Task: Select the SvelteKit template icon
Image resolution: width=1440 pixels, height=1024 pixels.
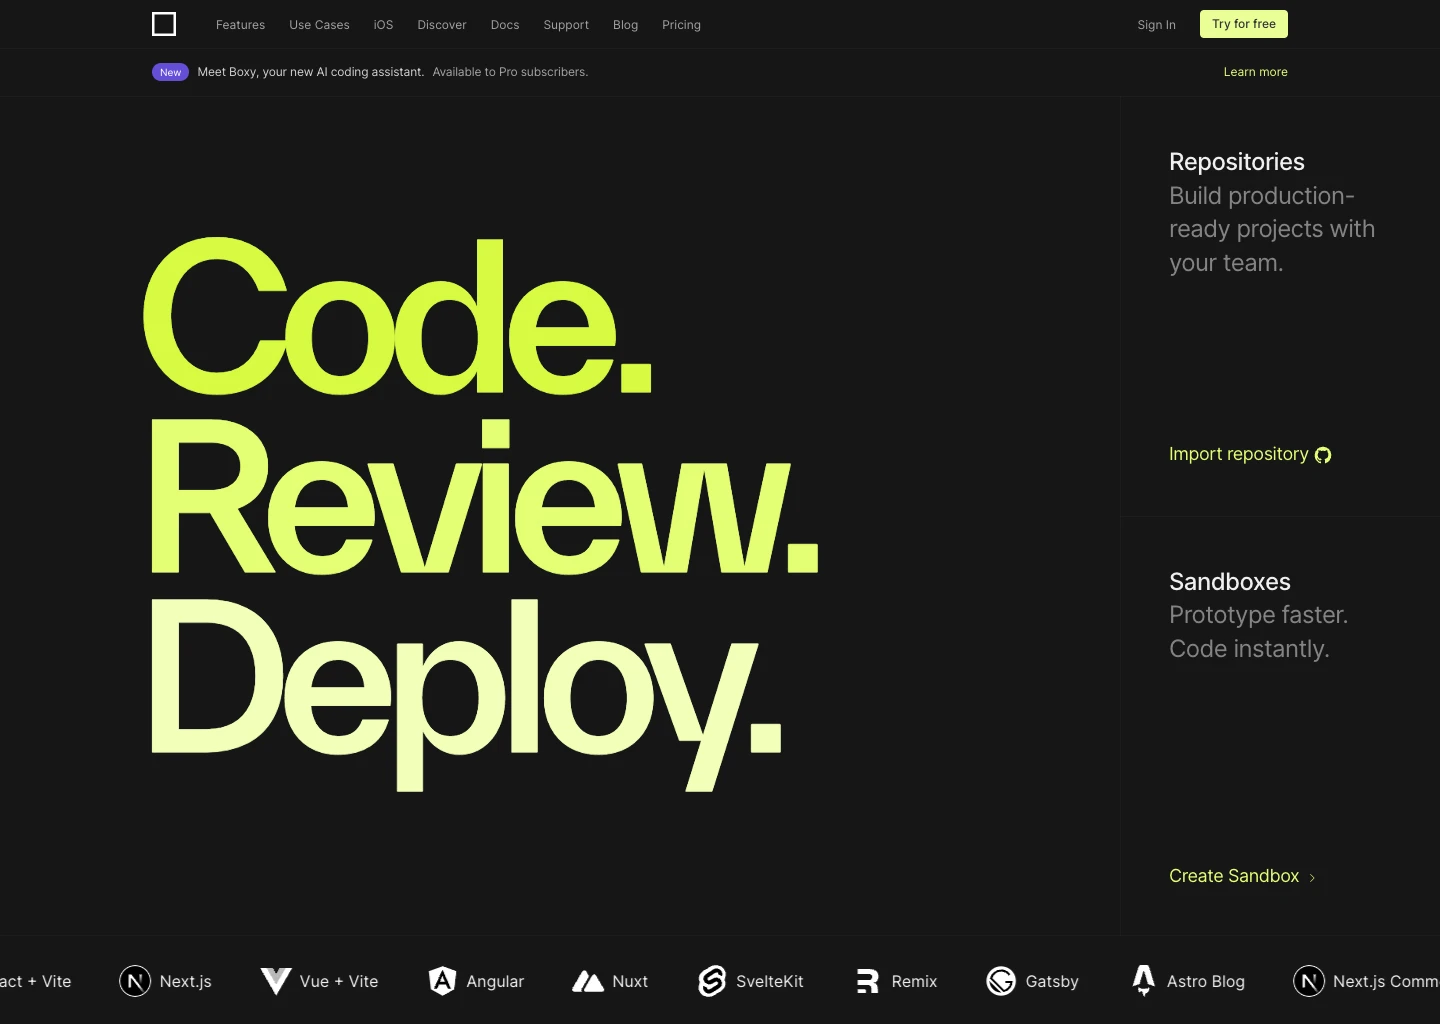Action: point(712,981)
